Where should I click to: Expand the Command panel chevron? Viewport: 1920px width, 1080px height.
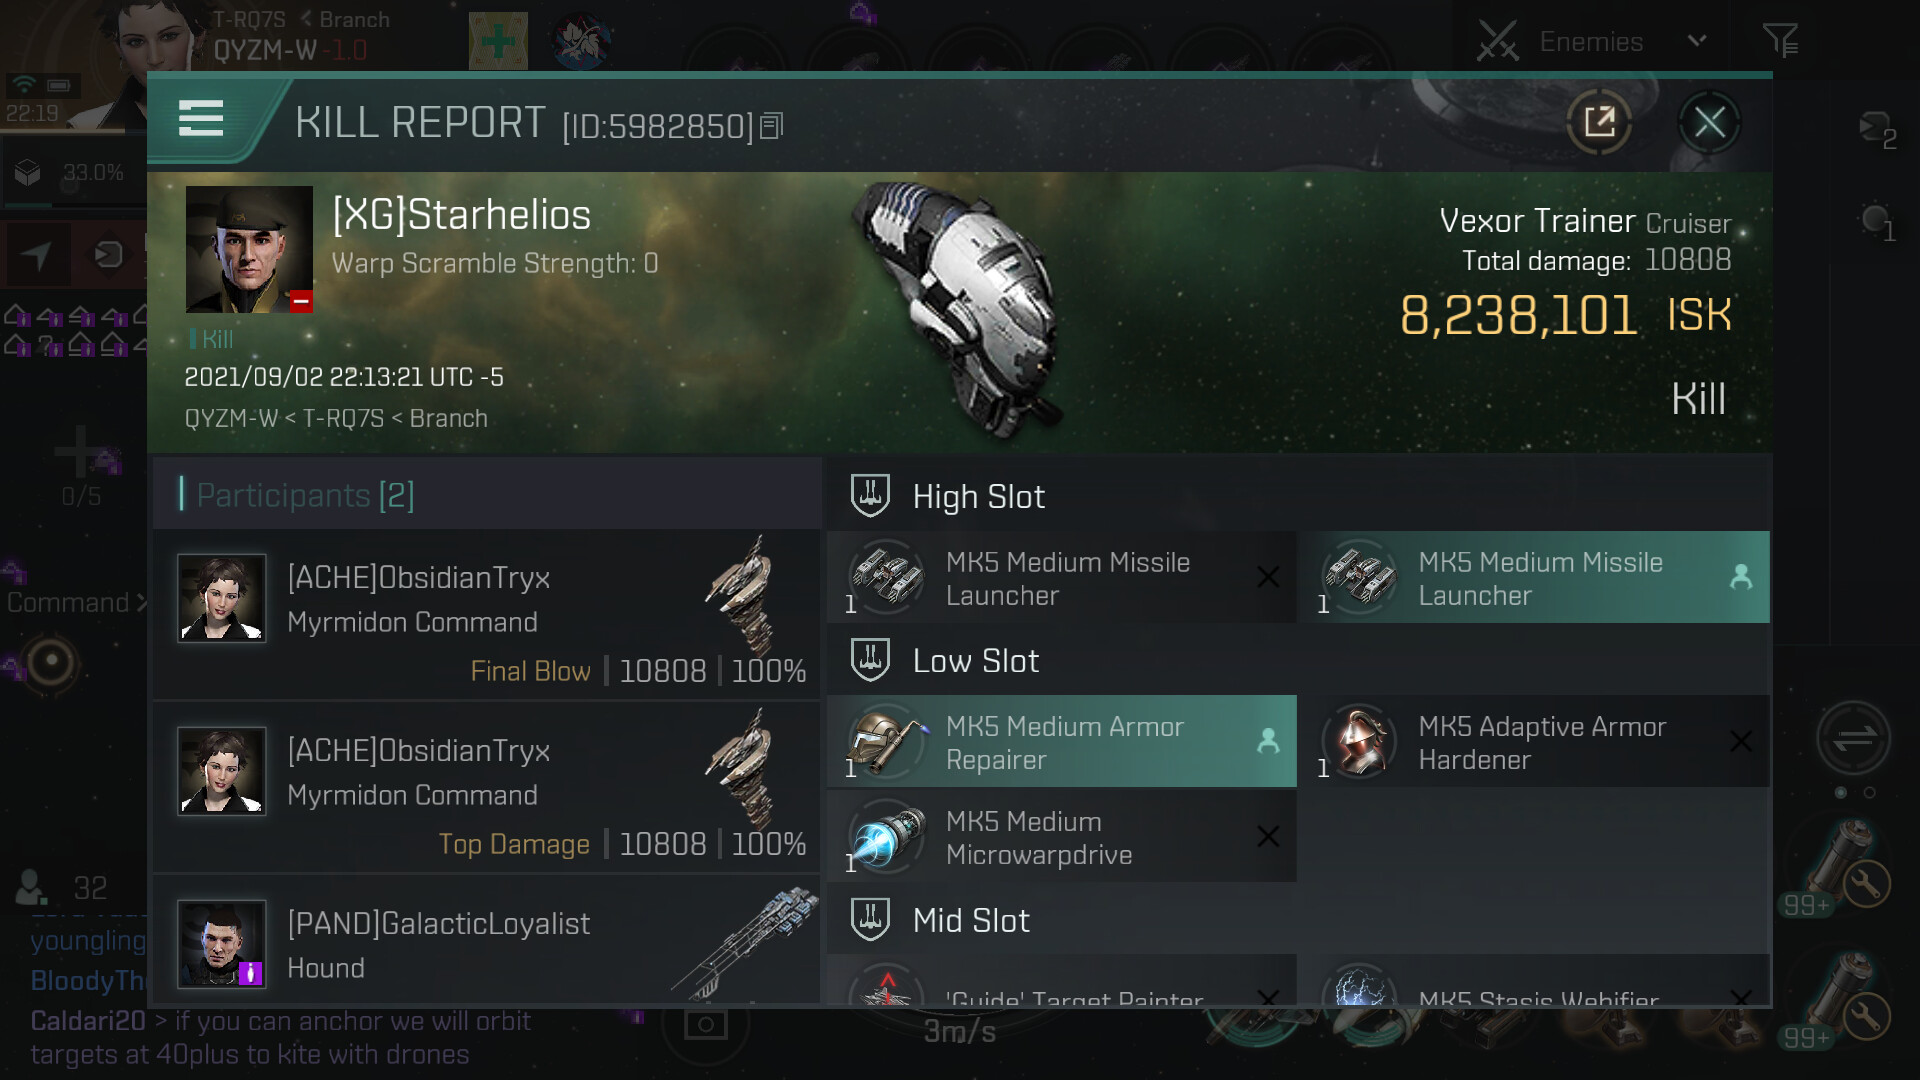click(141, 603)
